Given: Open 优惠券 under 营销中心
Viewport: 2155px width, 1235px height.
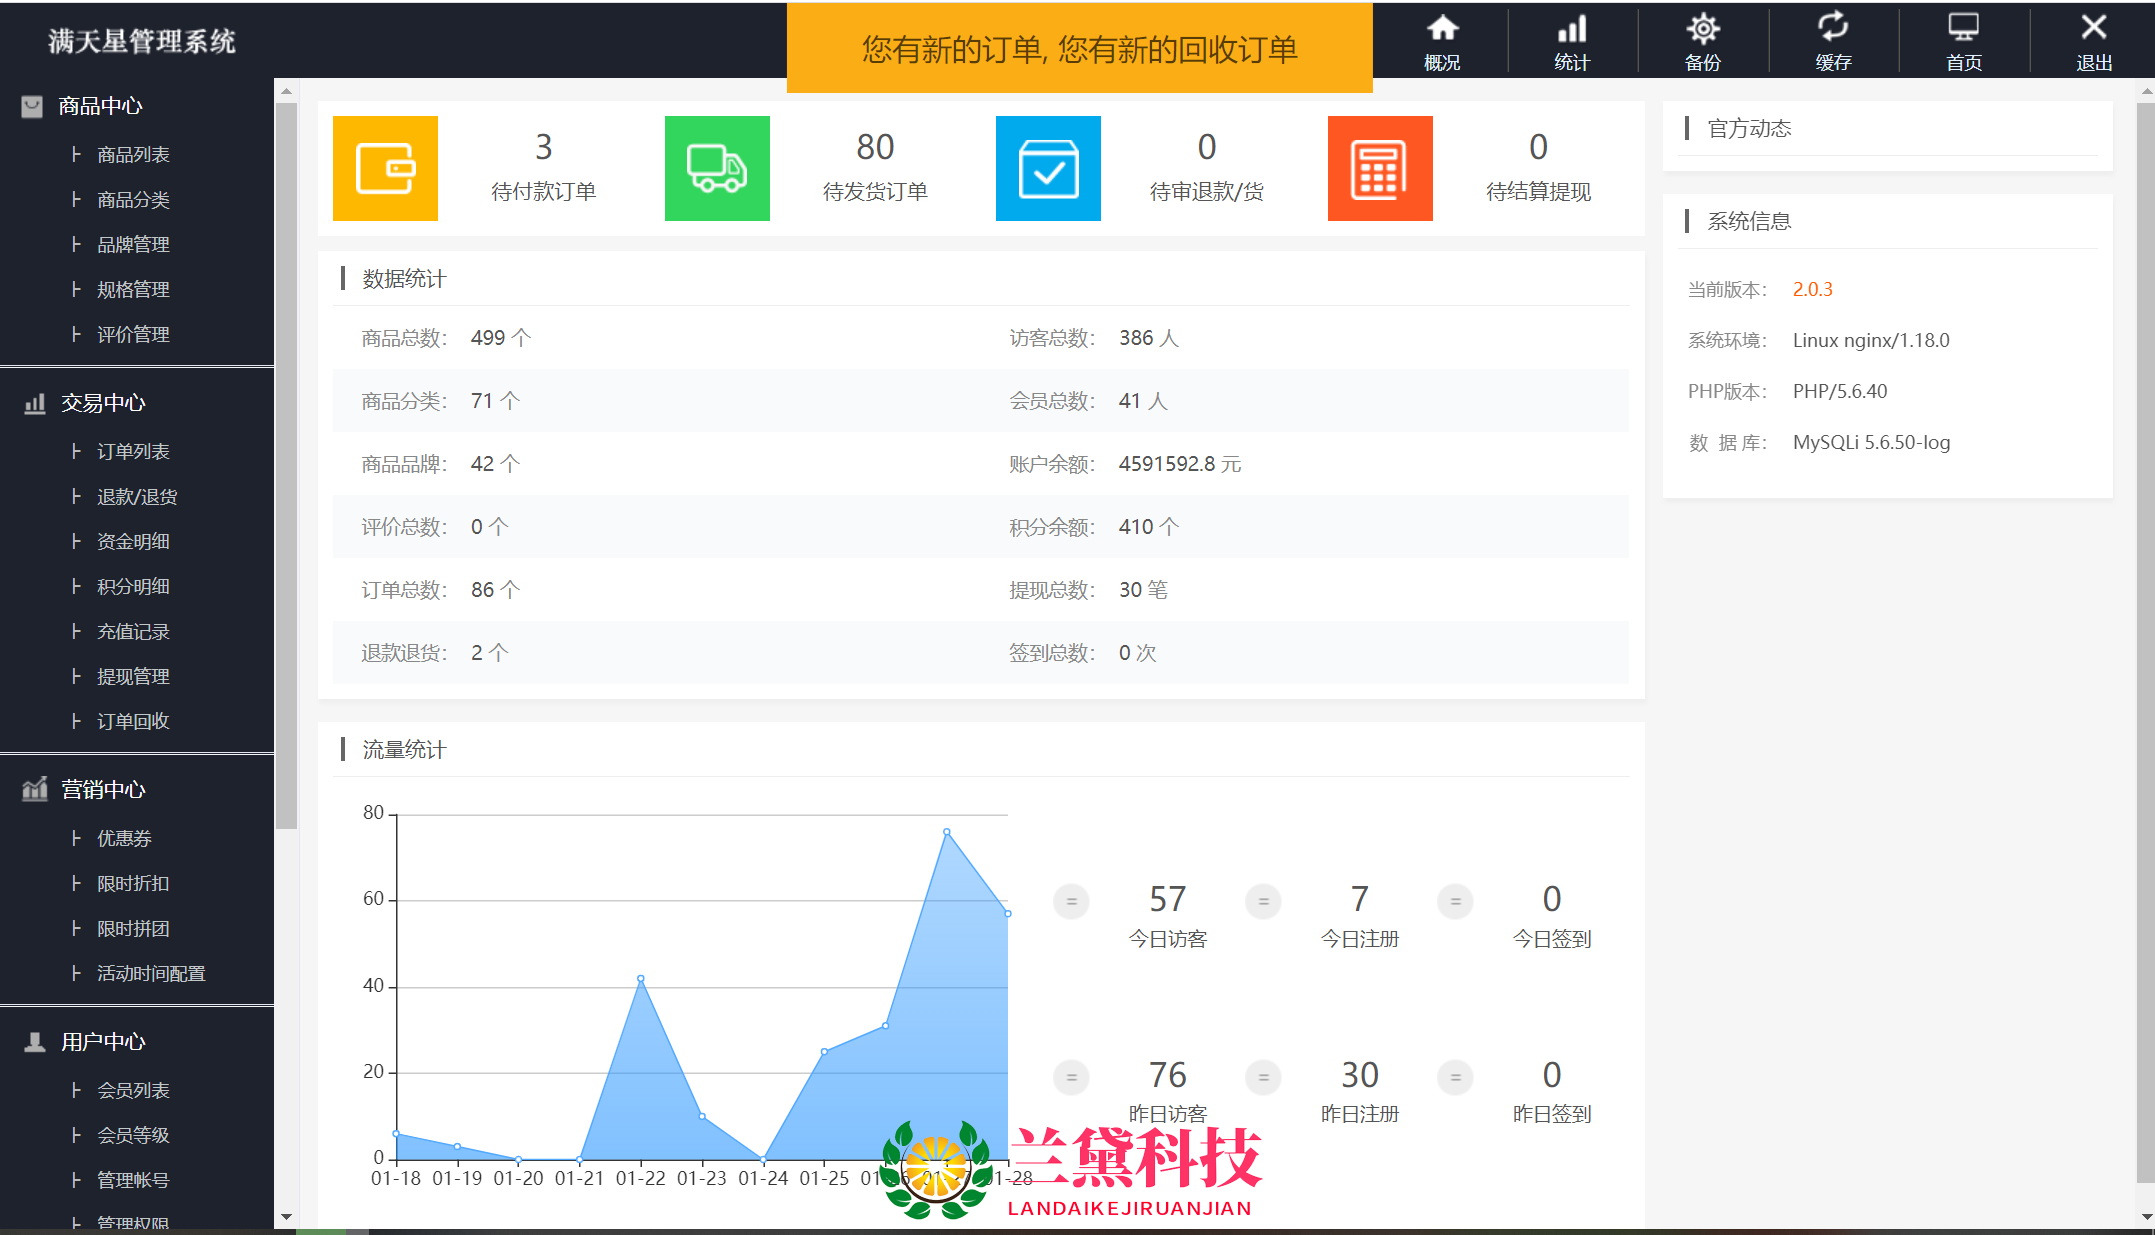Looking at the screenshot, I should pyautogui.click(x=124, y=839).
